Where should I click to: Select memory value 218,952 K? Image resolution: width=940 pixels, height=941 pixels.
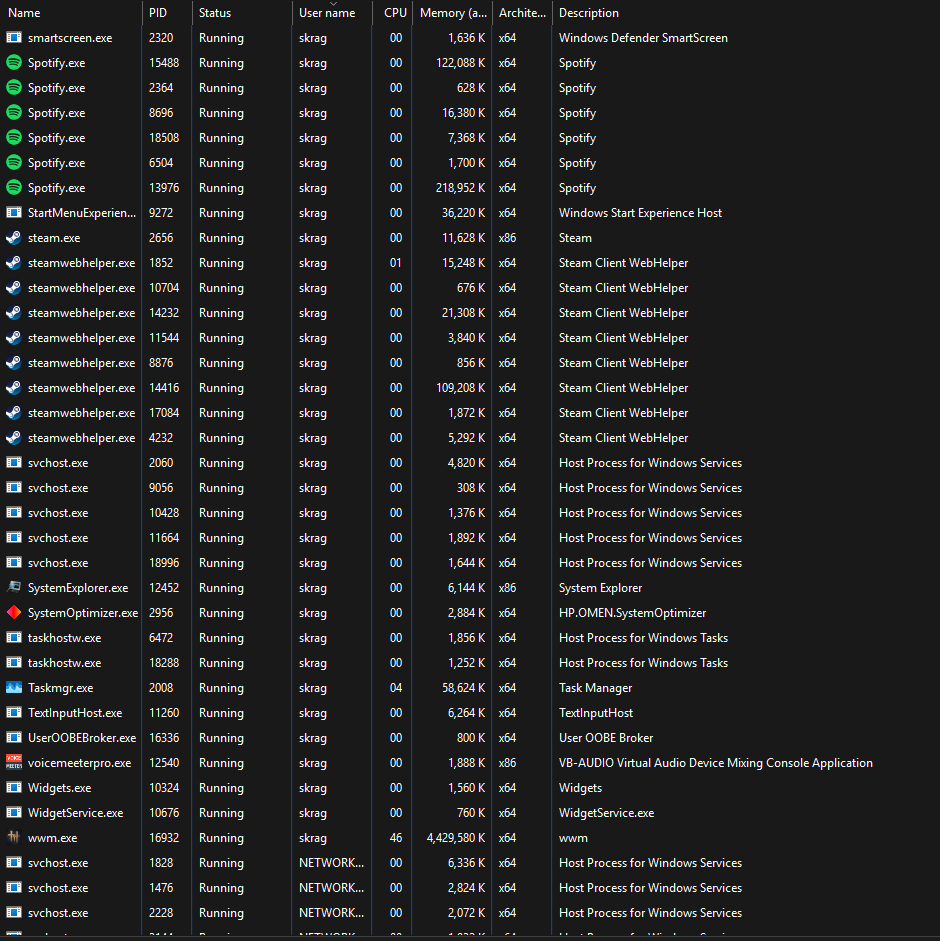(x=460, y=187)
